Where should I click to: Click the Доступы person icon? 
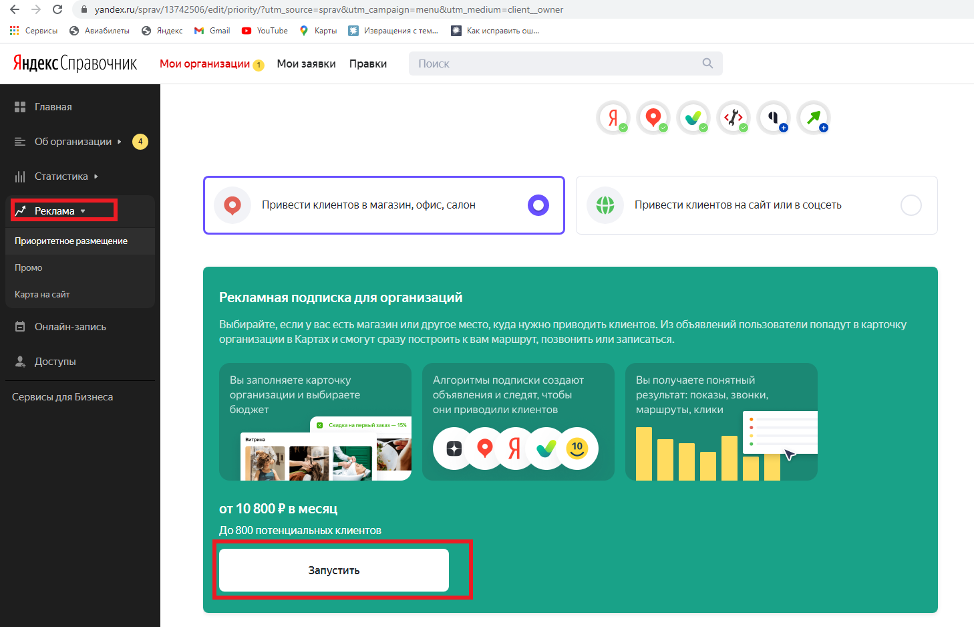pos(20,361)
